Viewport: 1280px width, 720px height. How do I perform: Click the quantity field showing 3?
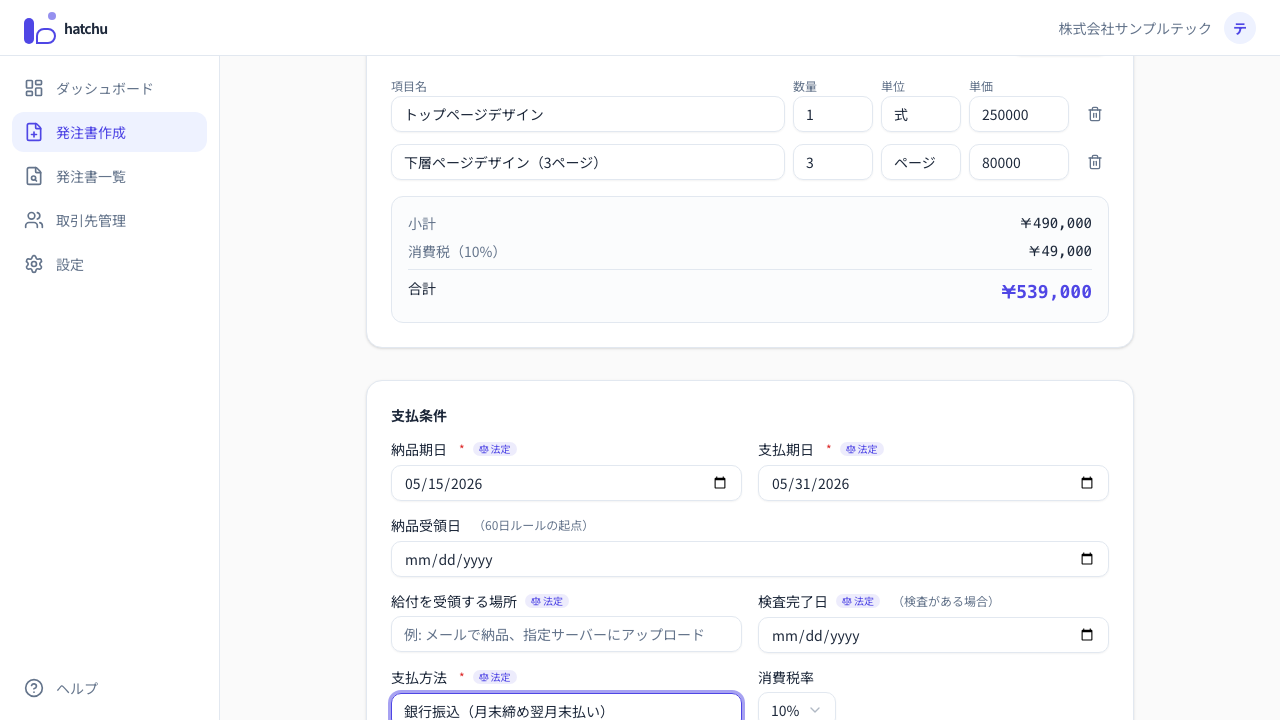[x=833, y=162]
